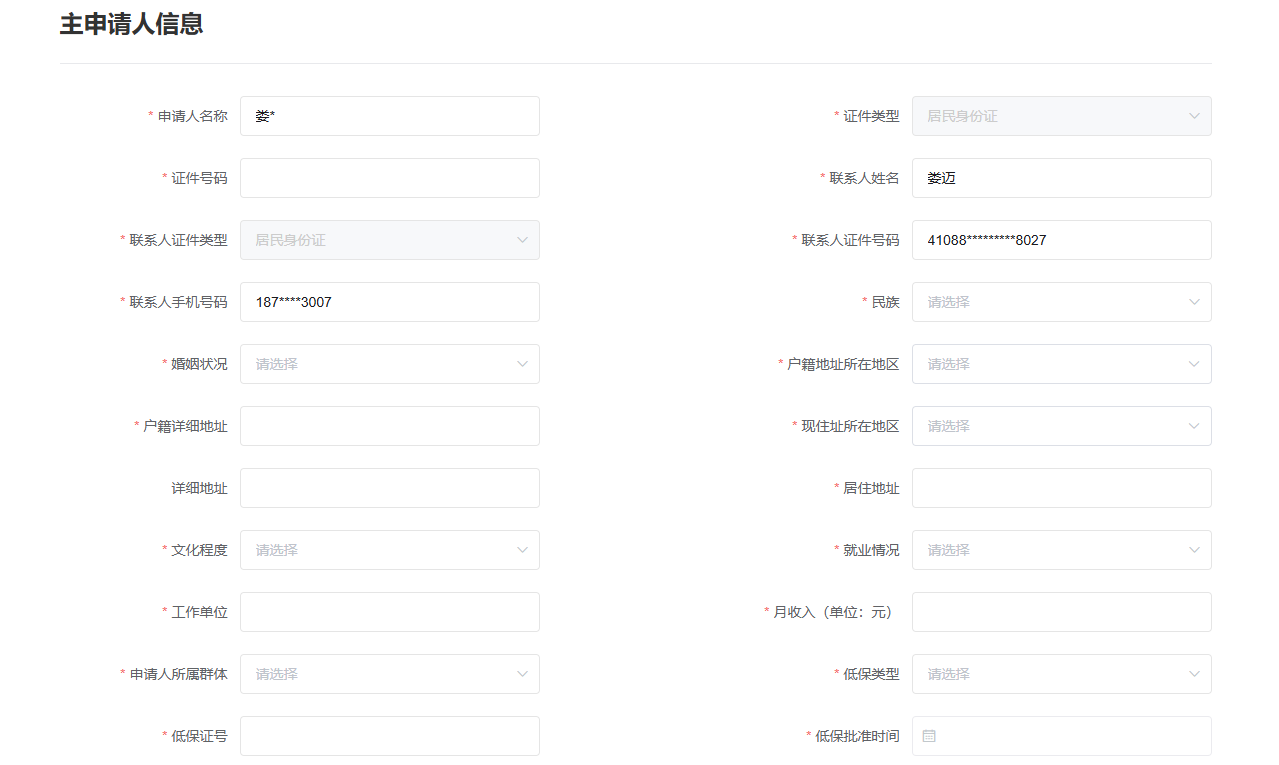Image resolution: width=1279 pixels, height=765 pixels.
Task: Expand the 低保类型 dropdown
Action: click(x=1062, y=674)
